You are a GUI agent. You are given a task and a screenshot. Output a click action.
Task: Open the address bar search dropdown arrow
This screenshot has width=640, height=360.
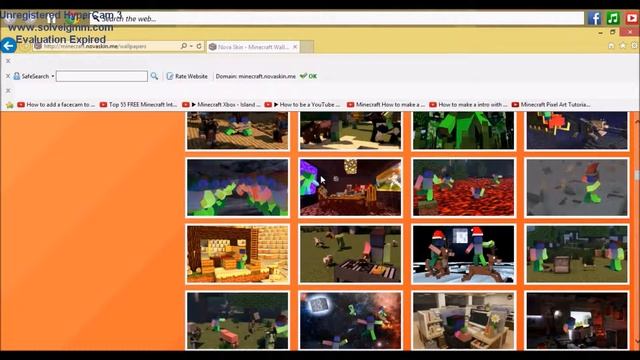point(191,46)
